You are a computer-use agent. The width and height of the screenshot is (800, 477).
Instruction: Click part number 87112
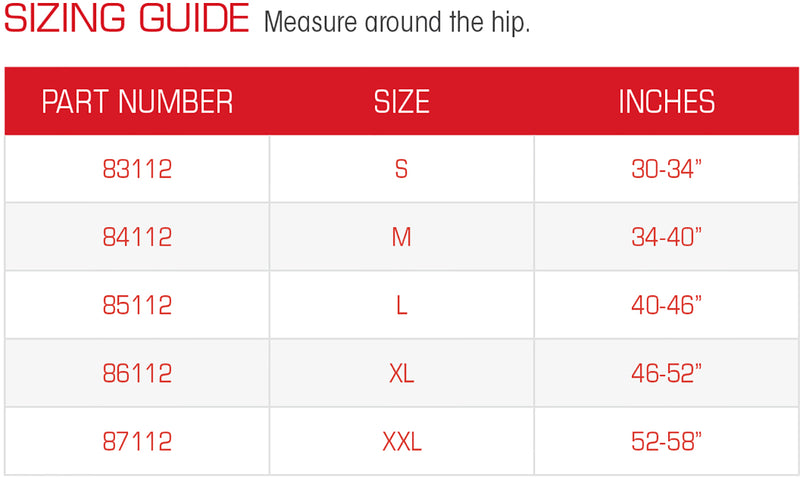click(x=137, y=441)
